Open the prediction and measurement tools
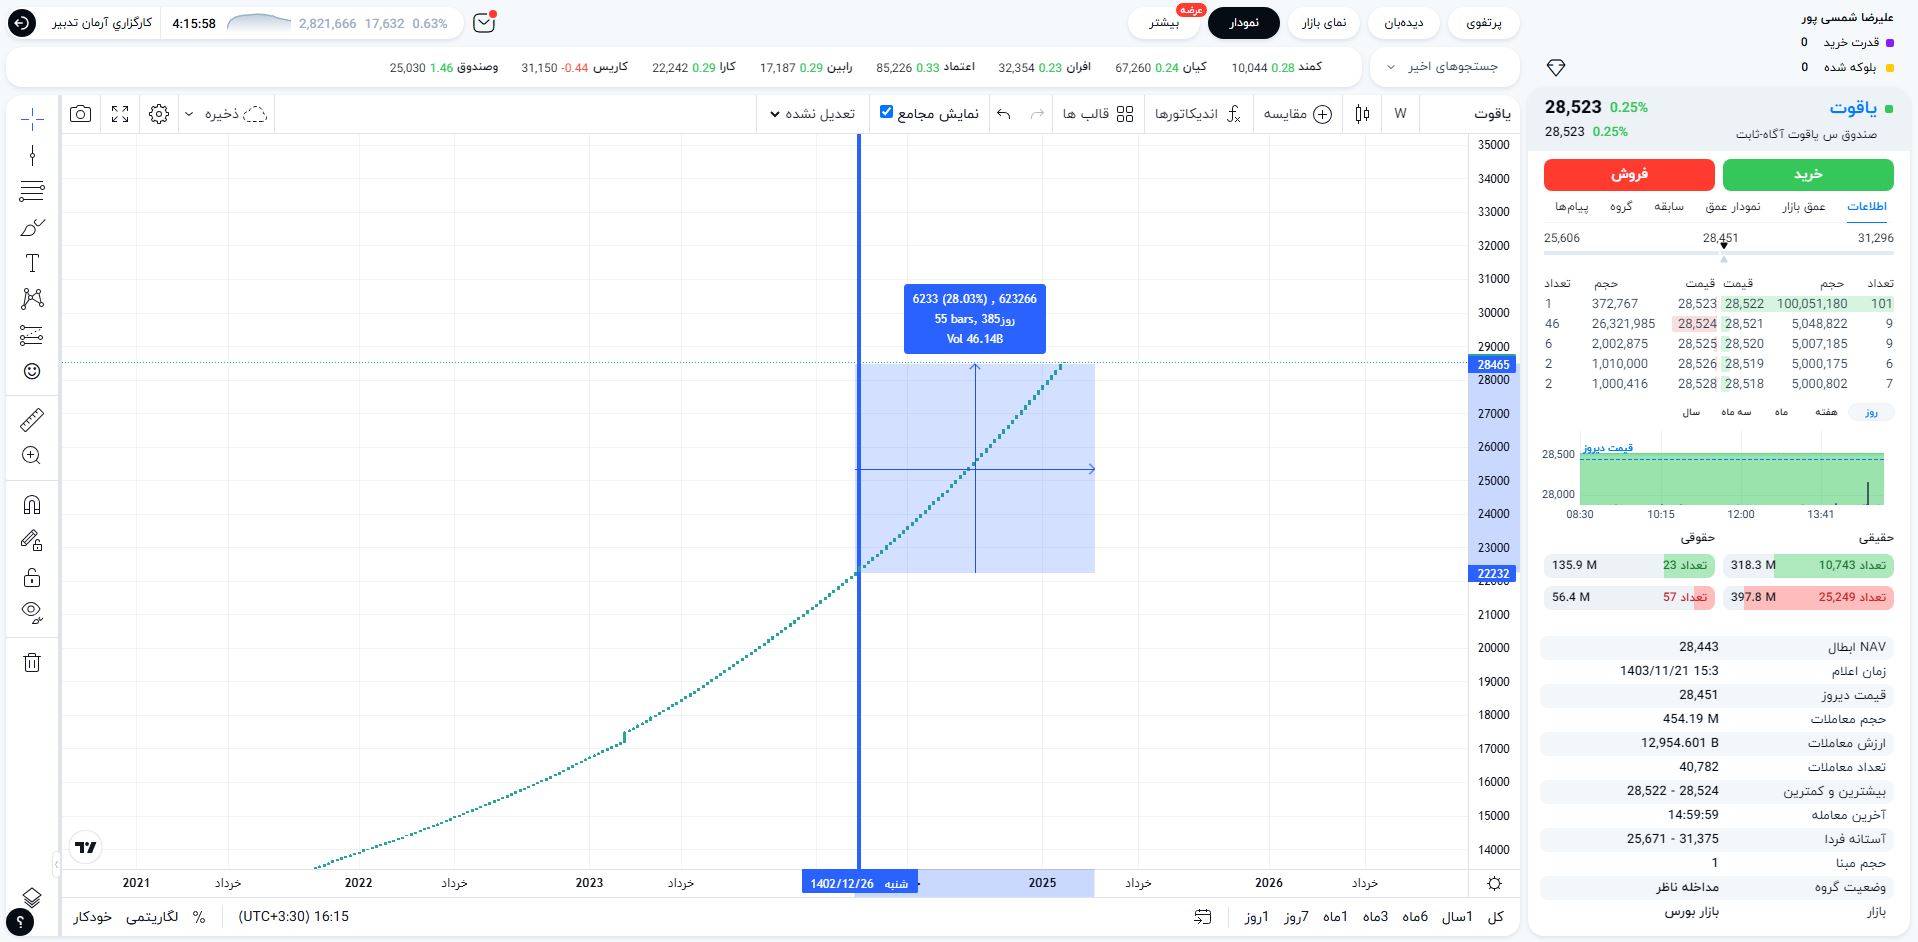The width and height of the screenshot is (1918, 942). pos(32,335)
